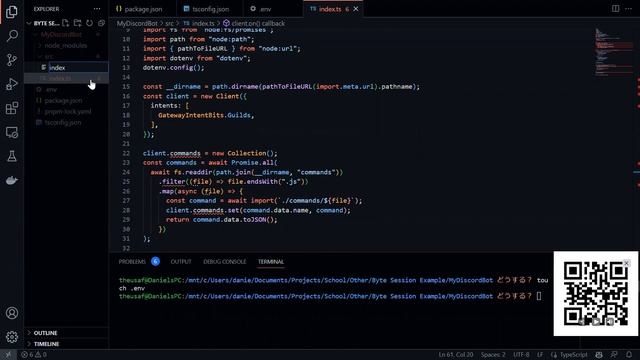Viewport: 640px width, 360px height.
Task: Click the Copilot status icon in status bar
Action: pos(599,355)
